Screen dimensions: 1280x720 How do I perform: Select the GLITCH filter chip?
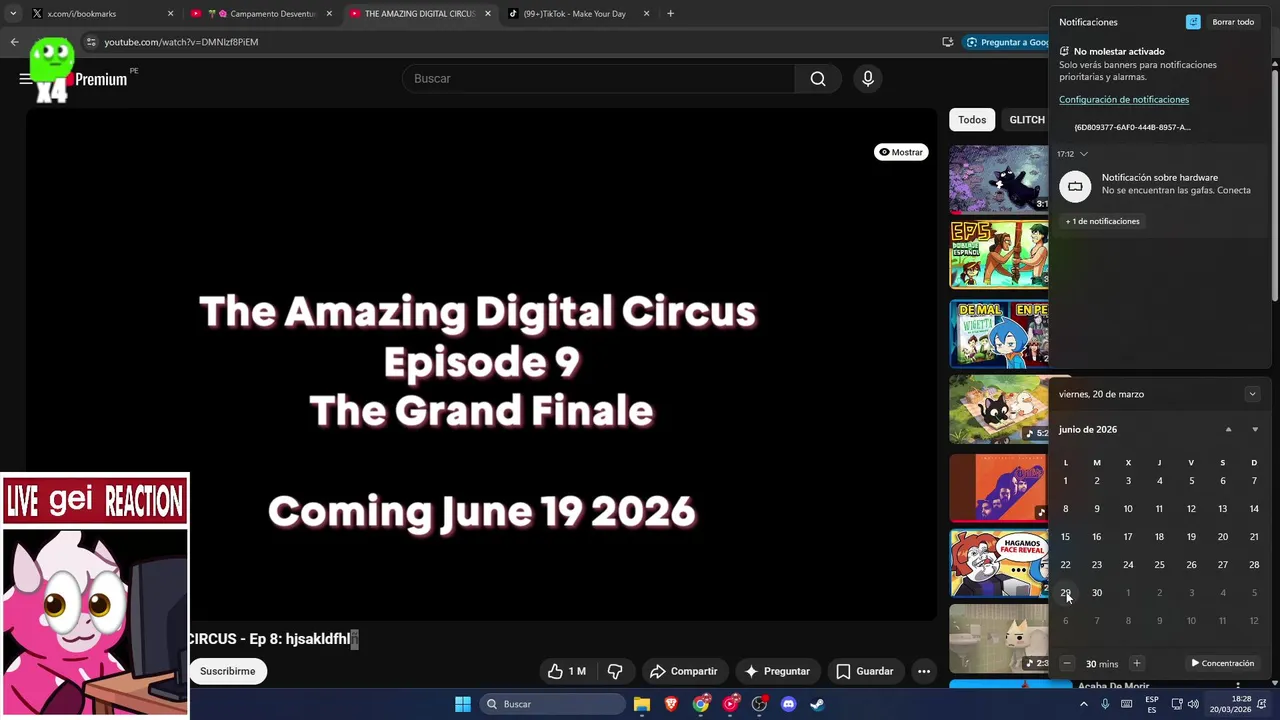[x=1027, y=120]
